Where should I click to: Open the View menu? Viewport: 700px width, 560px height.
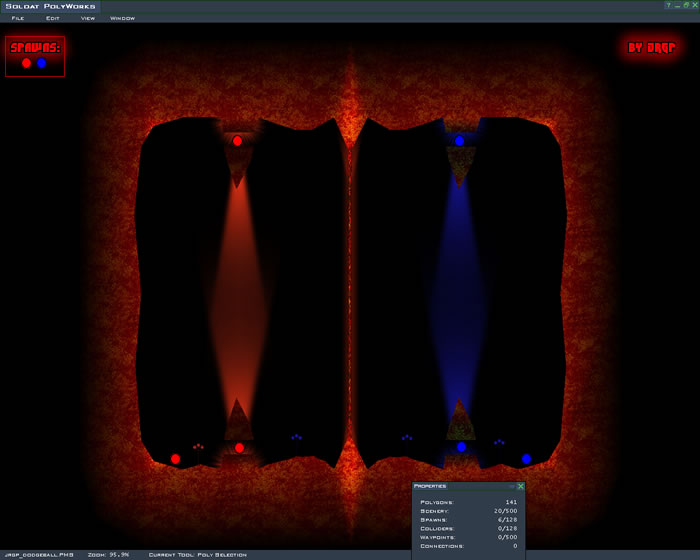click(x=88, y=18)
